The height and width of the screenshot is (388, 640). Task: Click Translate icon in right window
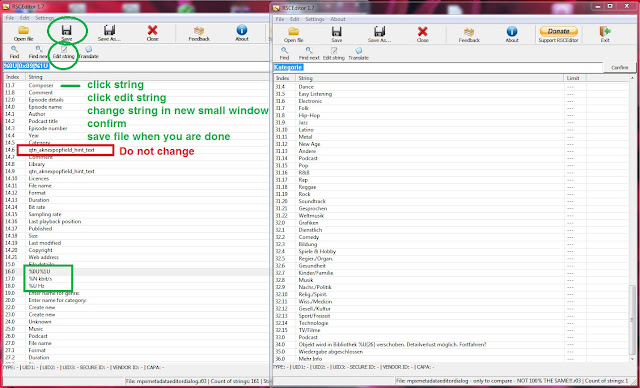tap(359, 53)
